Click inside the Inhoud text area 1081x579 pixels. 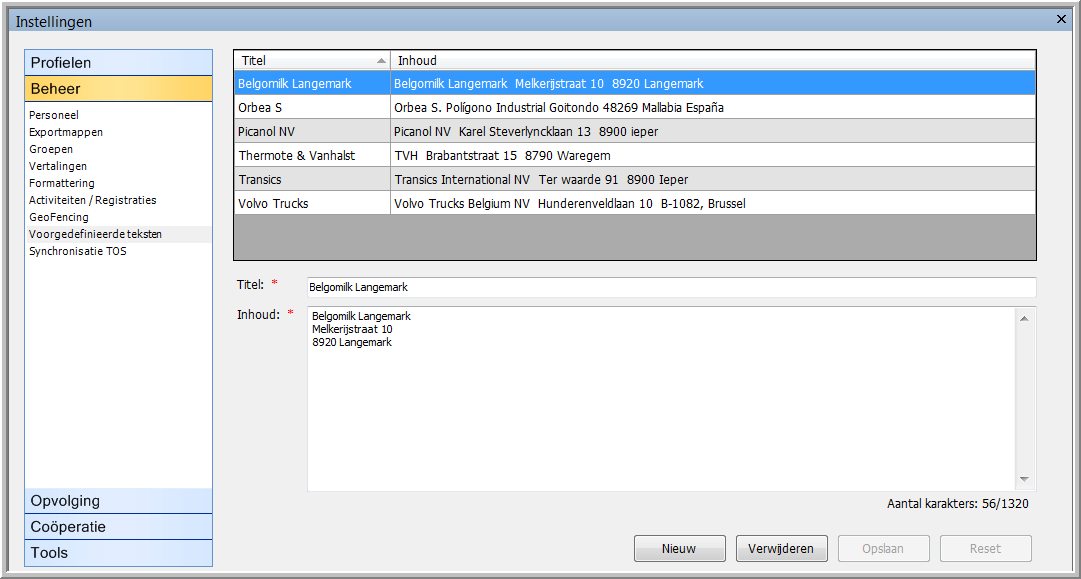660,398
